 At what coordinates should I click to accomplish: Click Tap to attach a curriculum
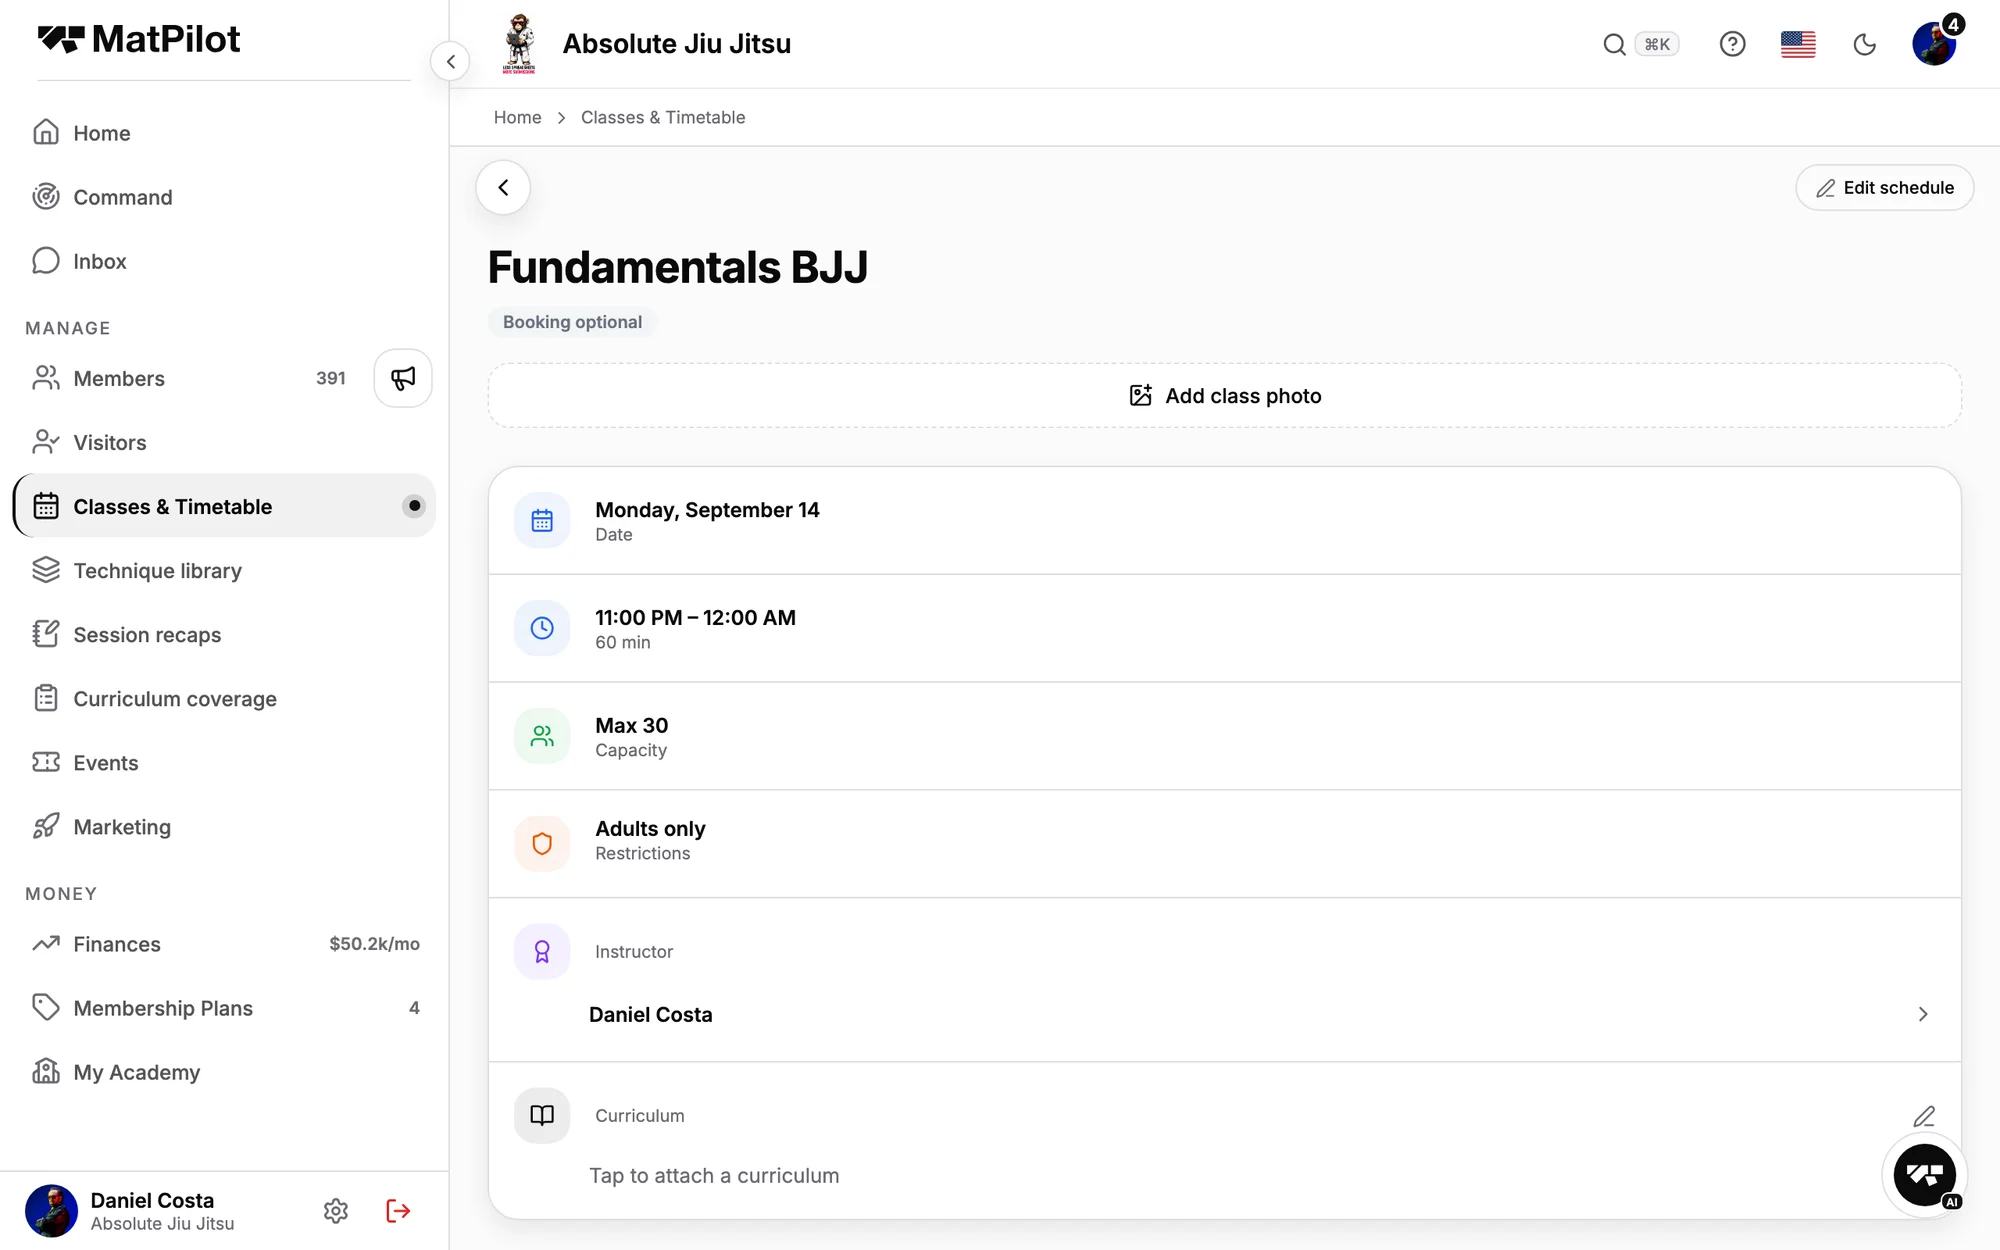(714, 1175)
